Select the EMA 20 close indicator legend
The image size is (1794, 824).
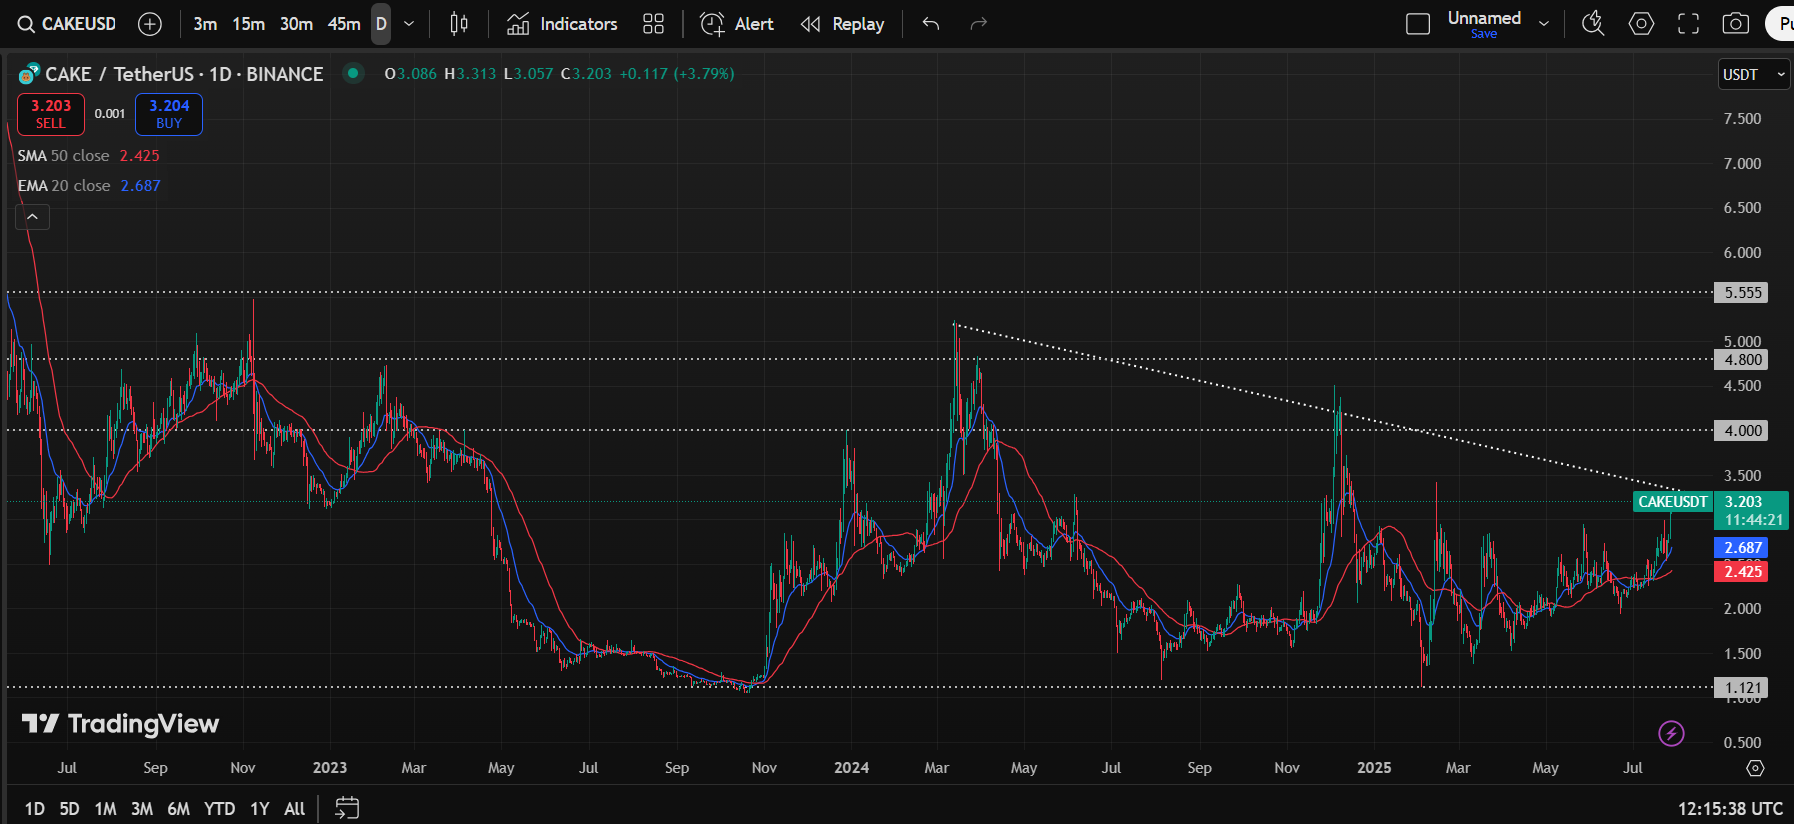(89, 186)
